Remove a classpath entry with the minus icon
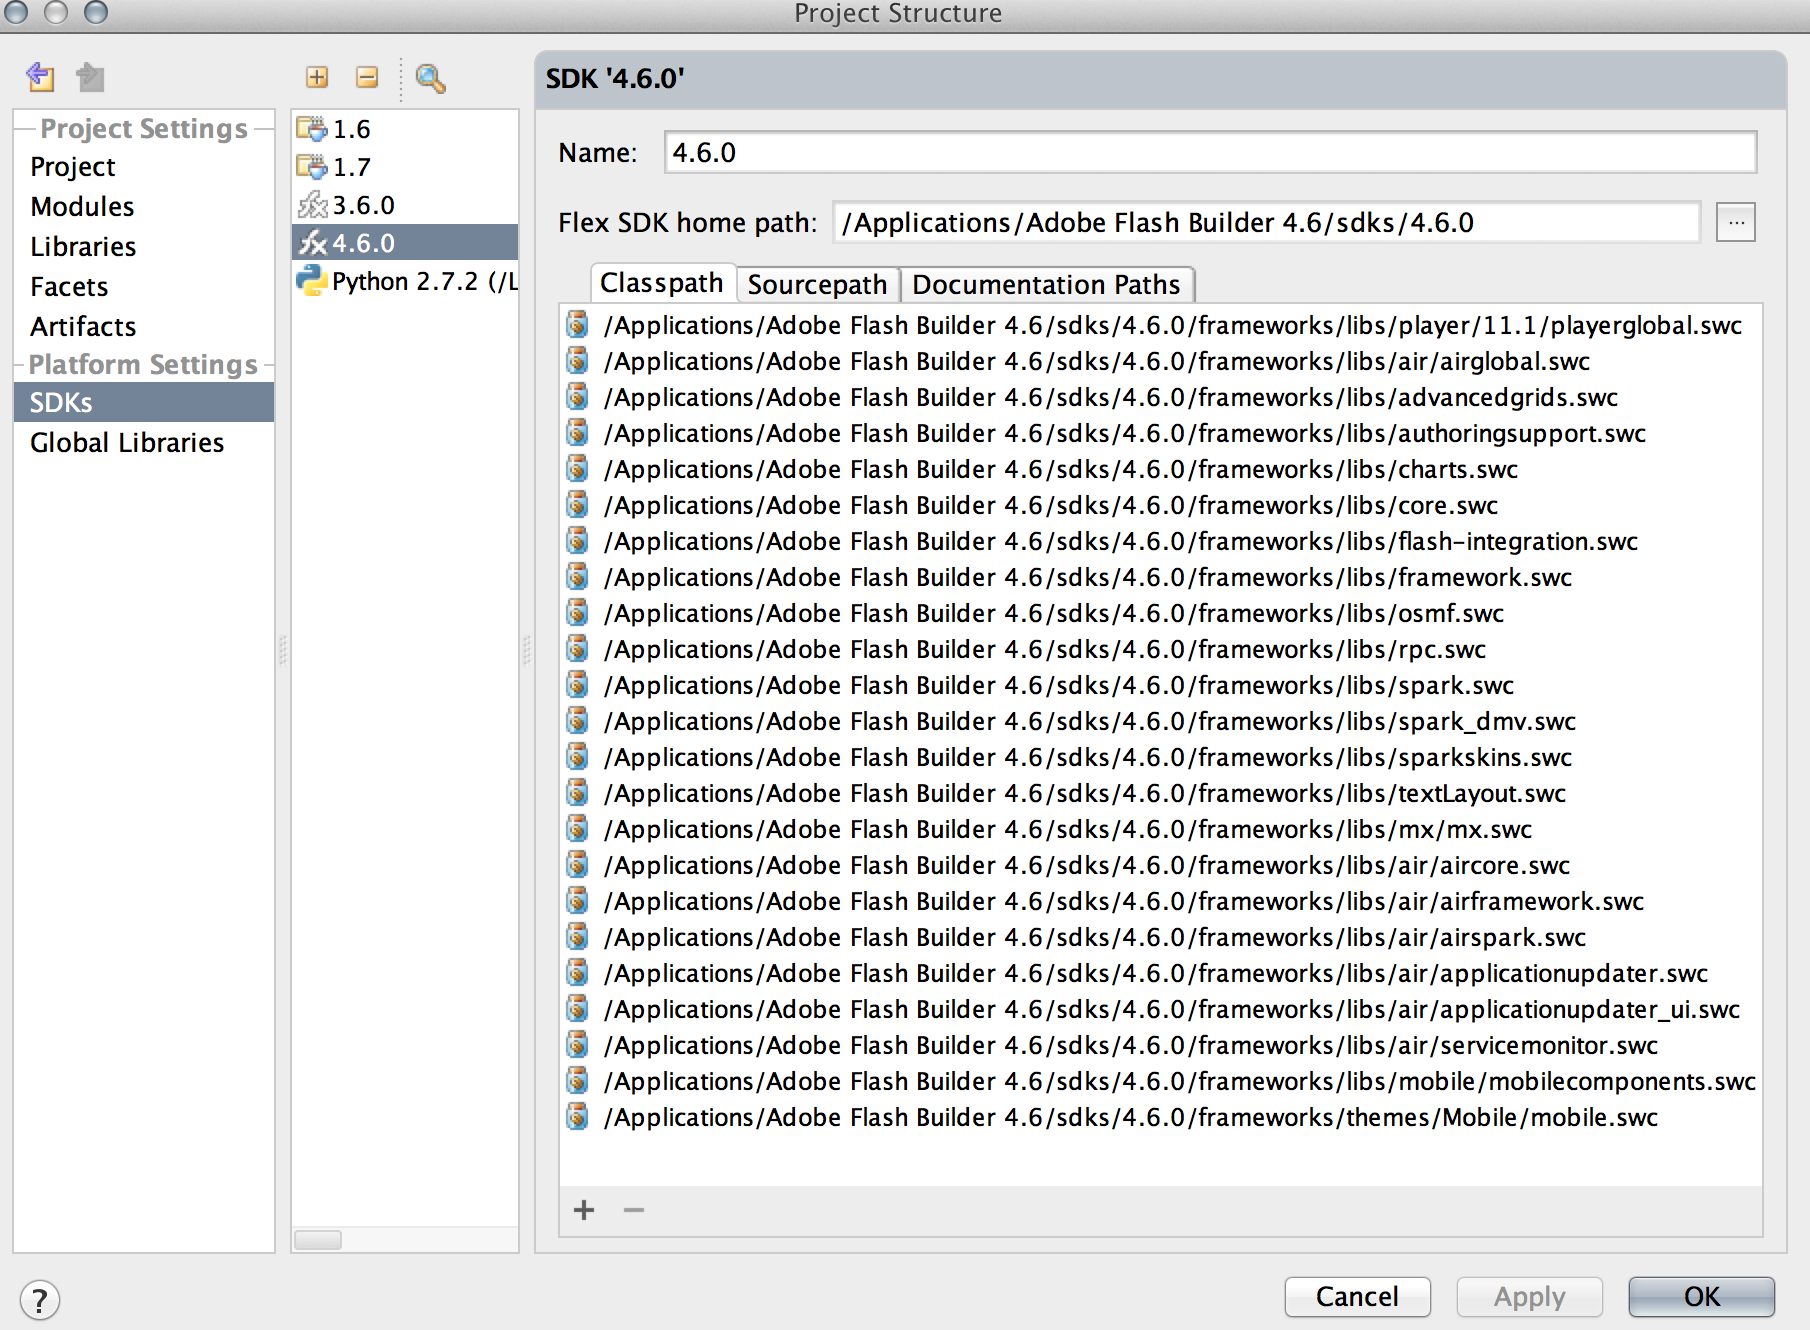The width and height of the screenshot is (1810, 1330). pyautogui.click(x=633, y=1210)
